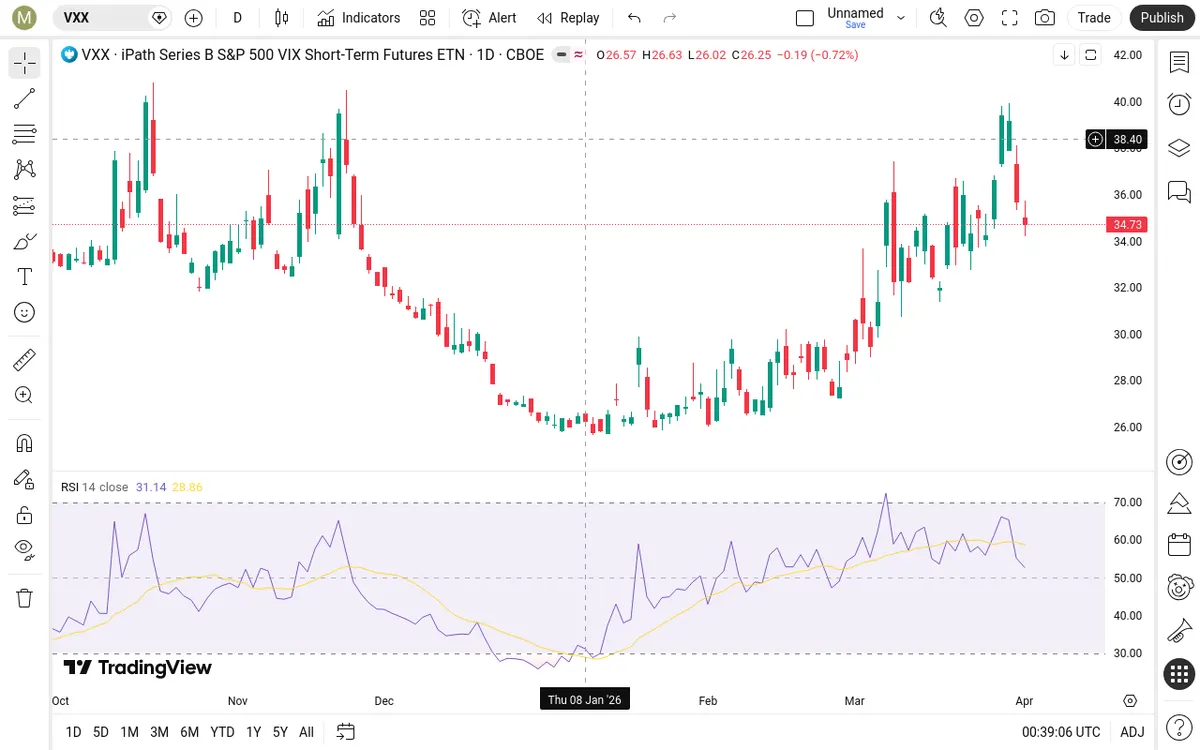Select the All time range
The width and height of the screenshot is (1200, 750).
(x=306, y=732)
